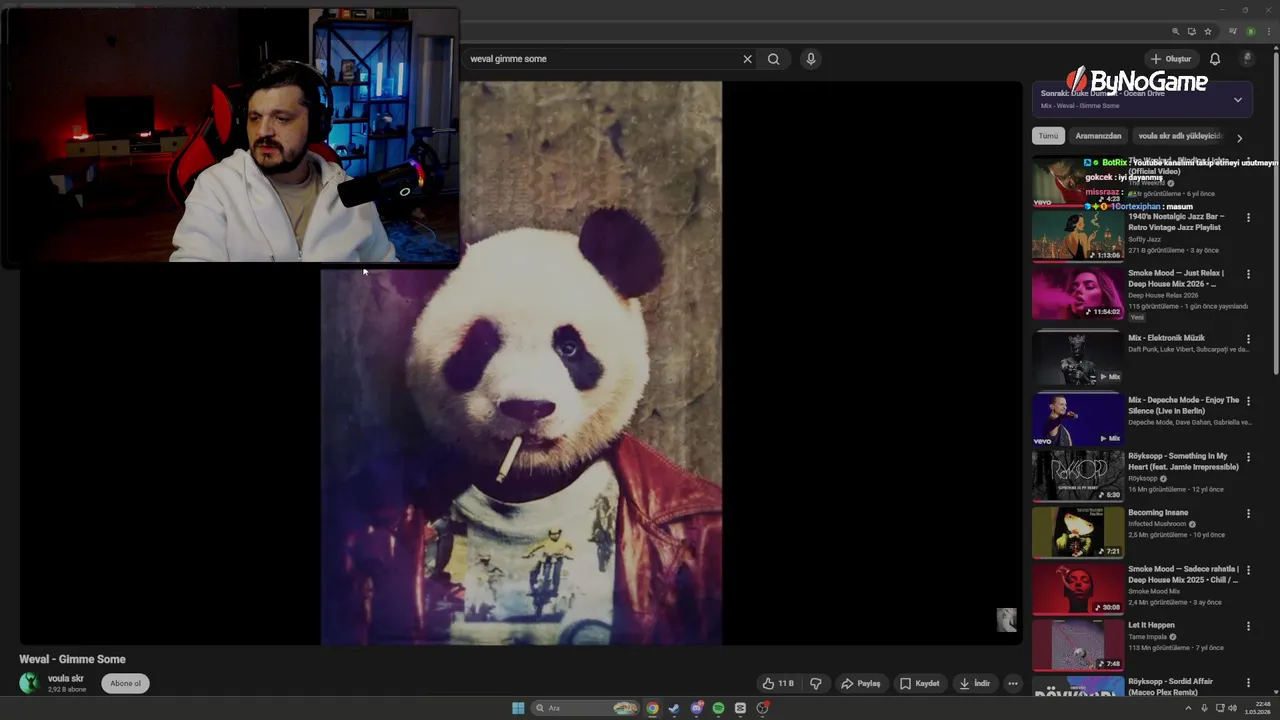Viewport: 1280px width, 720px height.
Task: Open options for Smoke Mood Just Relax
Action: coord(1248,274)
